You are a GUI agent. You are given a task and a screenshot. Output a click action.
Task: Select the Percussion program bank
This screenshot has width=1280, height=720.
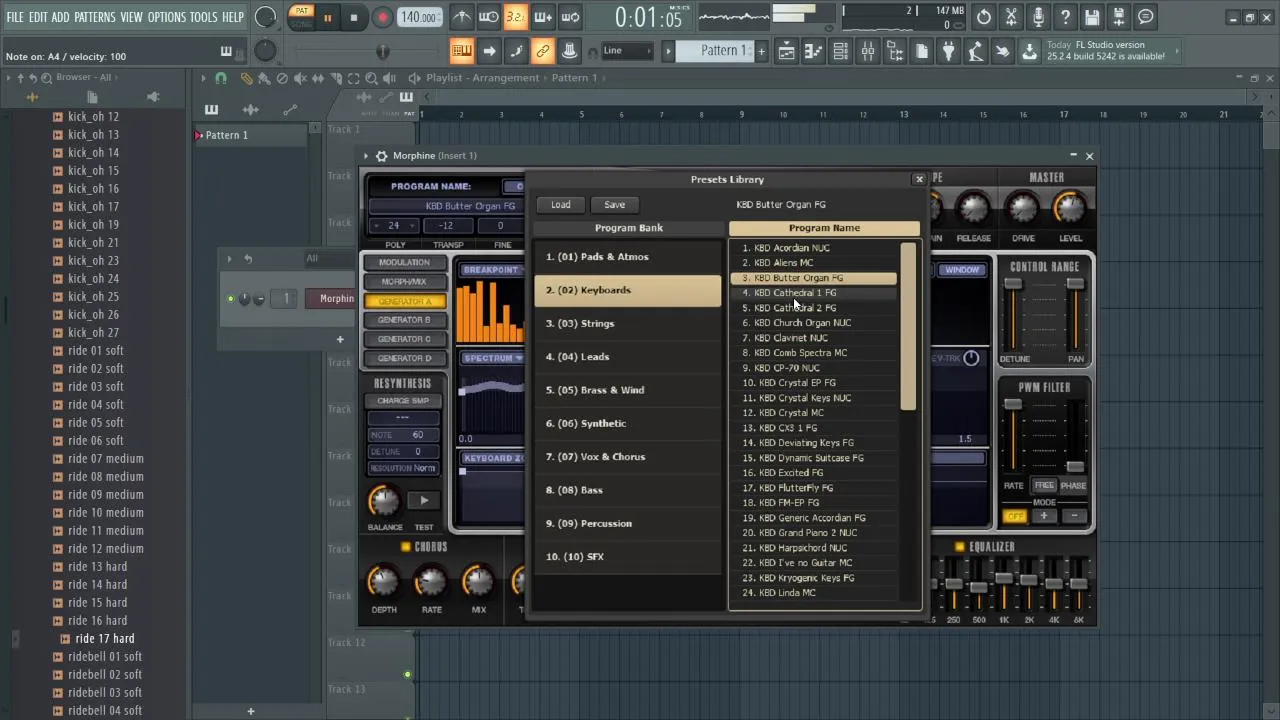click(x=627, y=523)
